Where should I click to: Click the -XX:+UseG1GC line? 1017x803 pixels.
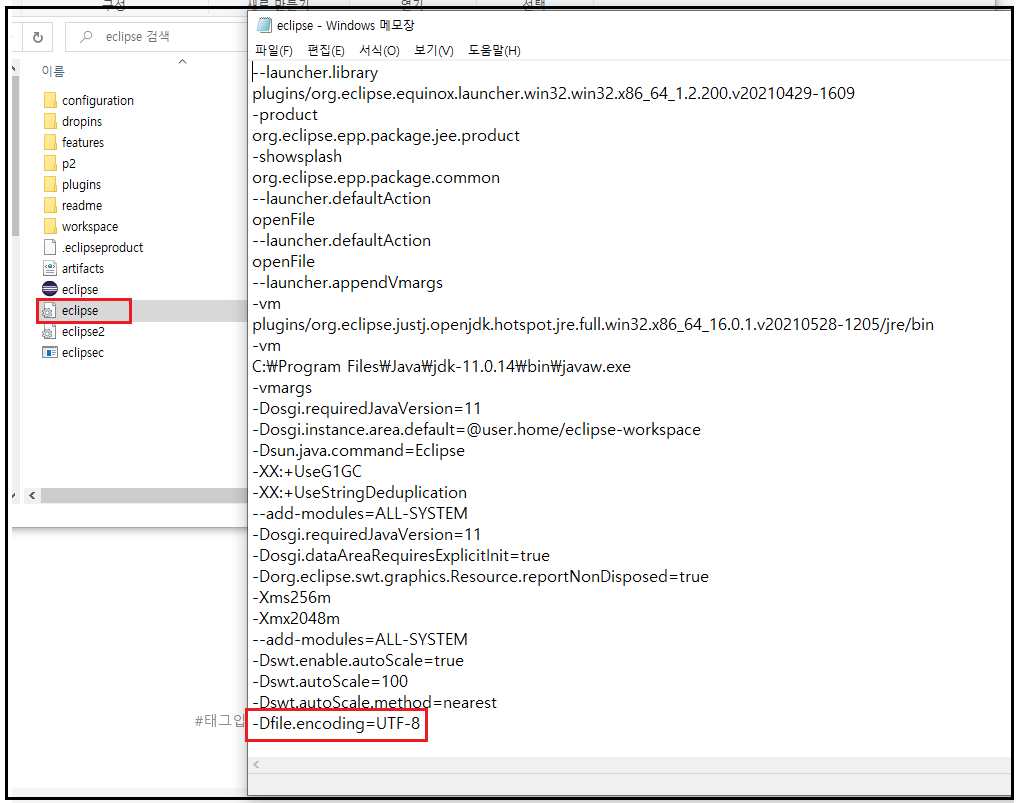(307, 472)
